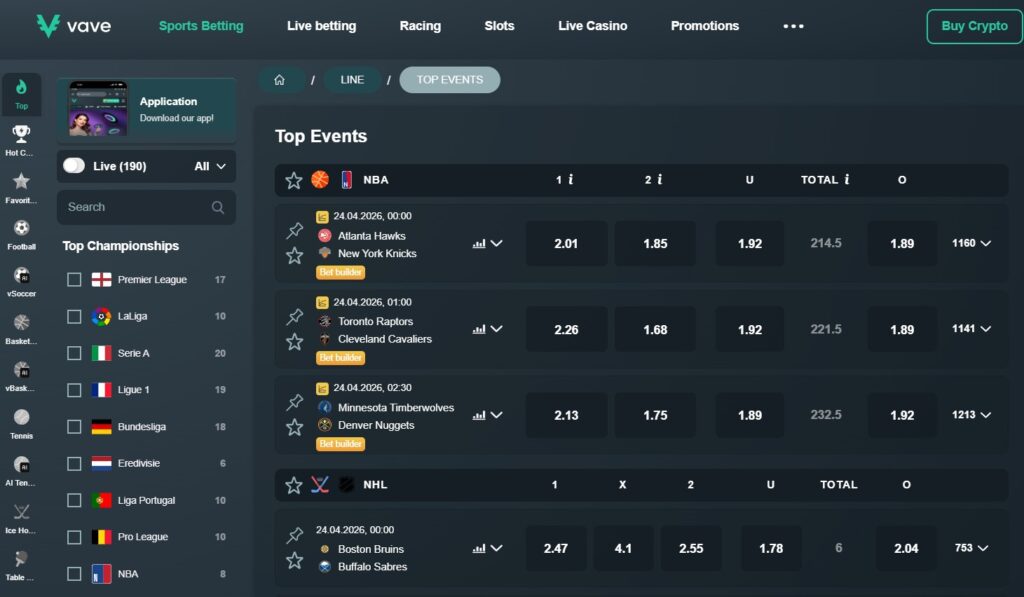Go to Promotions in top menu

point(704,26)
